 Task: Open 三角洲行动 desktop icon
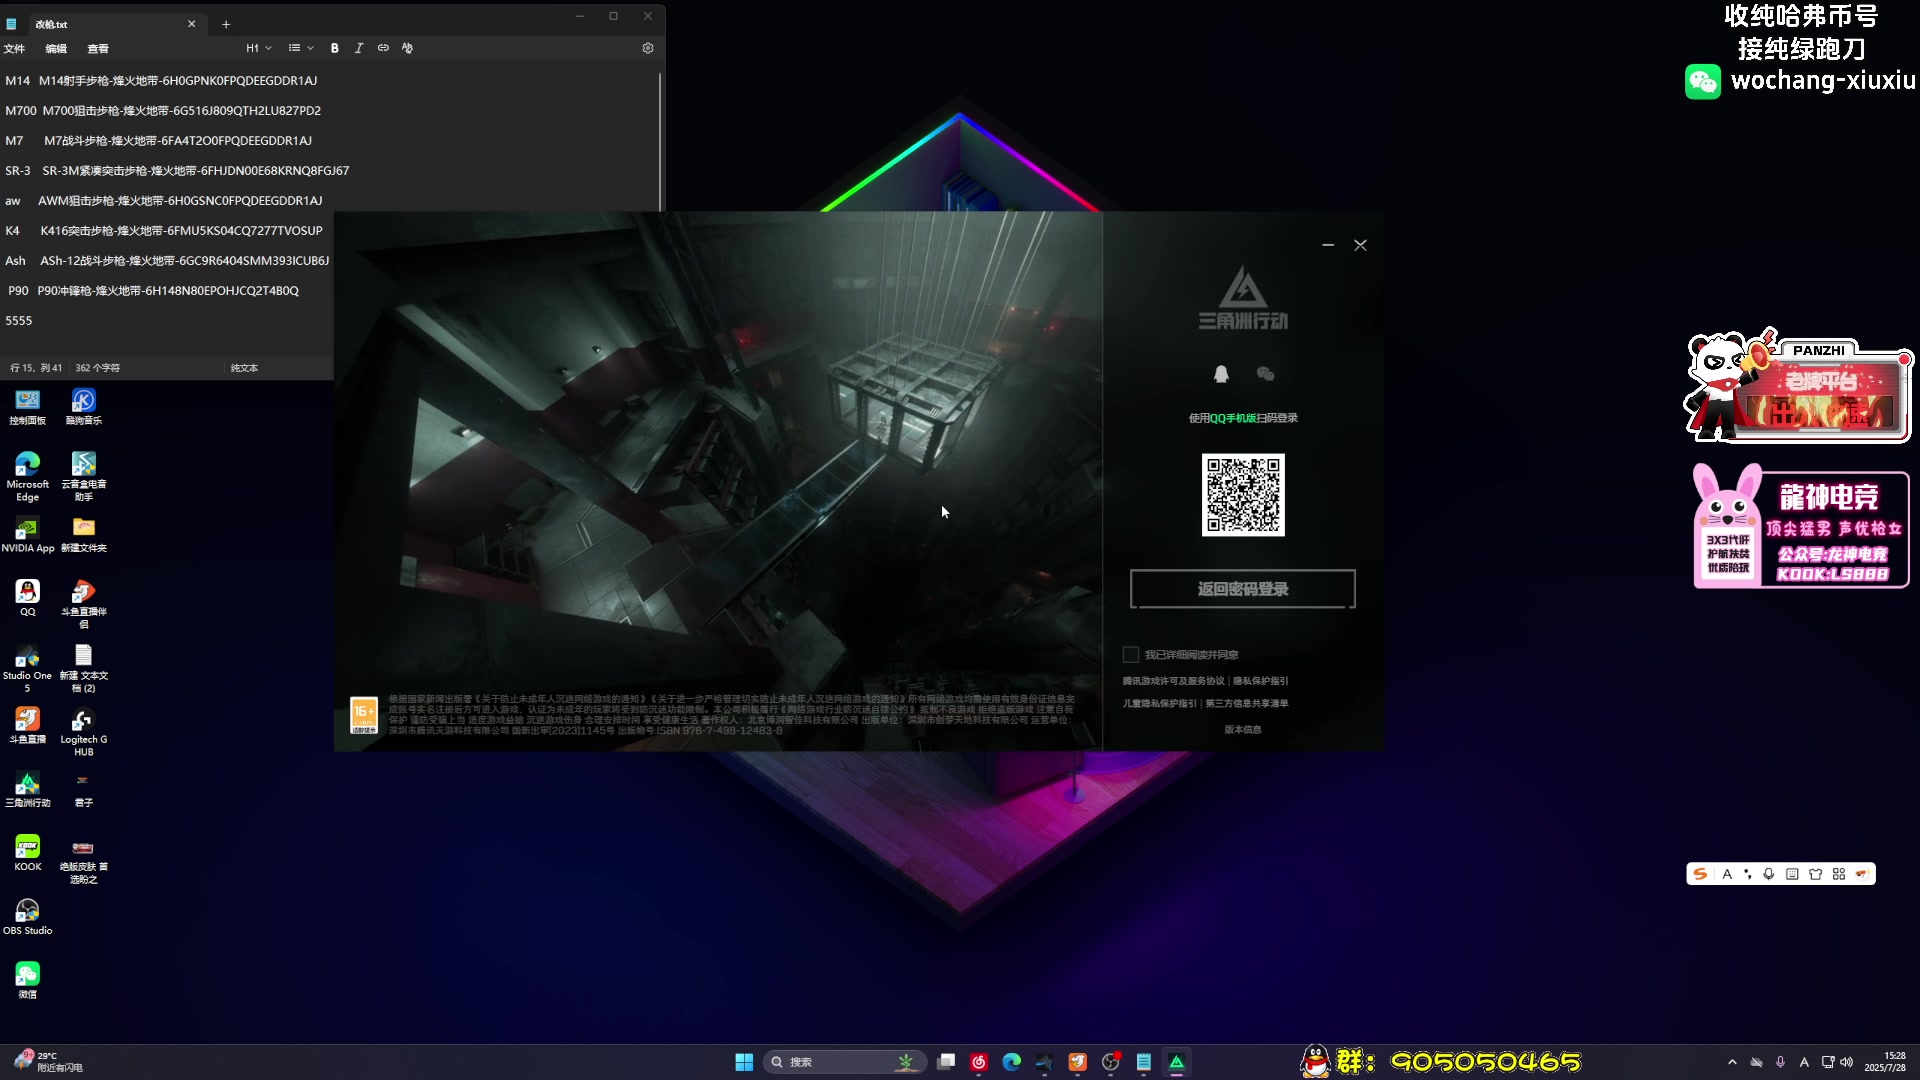pyautogui.click(x=28, y=790)
